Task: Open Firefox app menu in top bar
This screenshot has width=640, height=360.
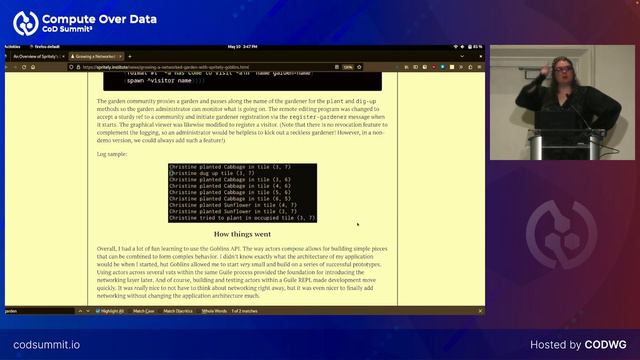Action: click(45, 47)
